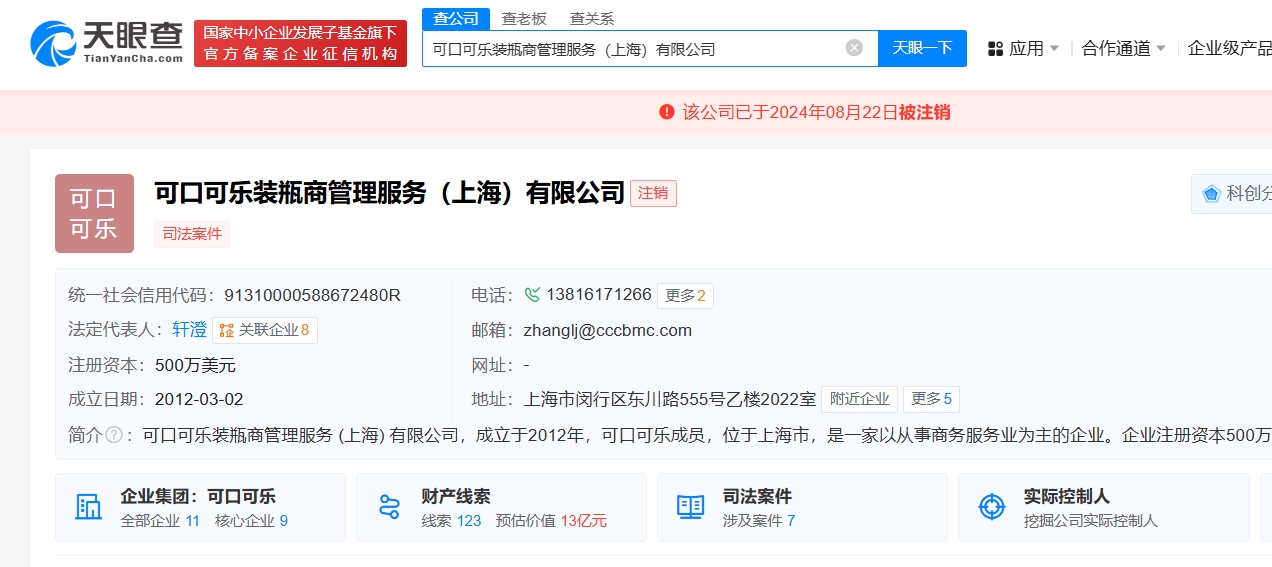Switch to the 查关系 search tab
1272x567 pixels.
click(x=592, y=18)
